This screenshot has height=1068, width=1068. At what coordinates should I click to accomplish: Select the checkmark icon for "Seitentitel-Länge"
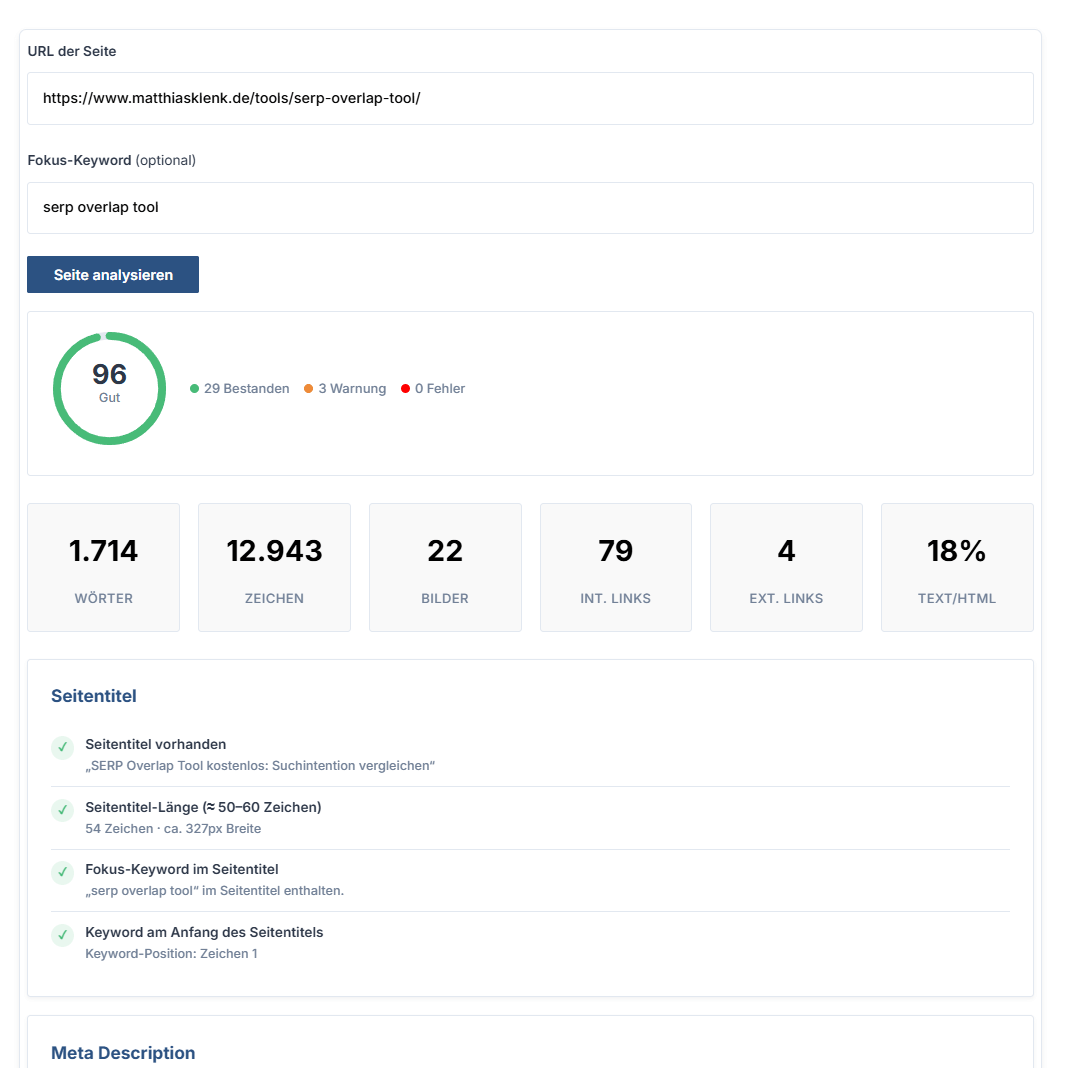62,810
